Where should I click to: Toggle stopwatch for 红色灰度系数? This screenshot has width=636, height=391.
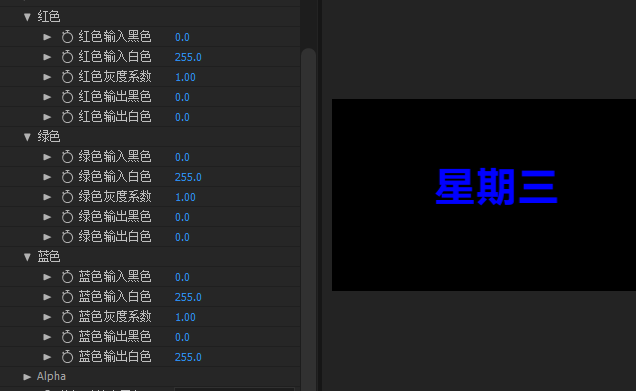[x=67, y=77]
